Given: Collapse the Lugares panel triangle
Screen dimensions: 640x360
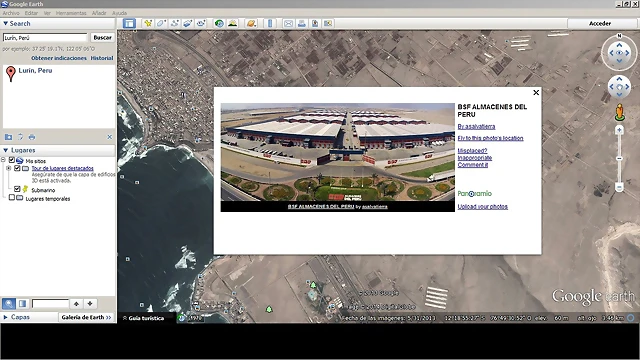Looking at the screenshot, I should 6,150.
